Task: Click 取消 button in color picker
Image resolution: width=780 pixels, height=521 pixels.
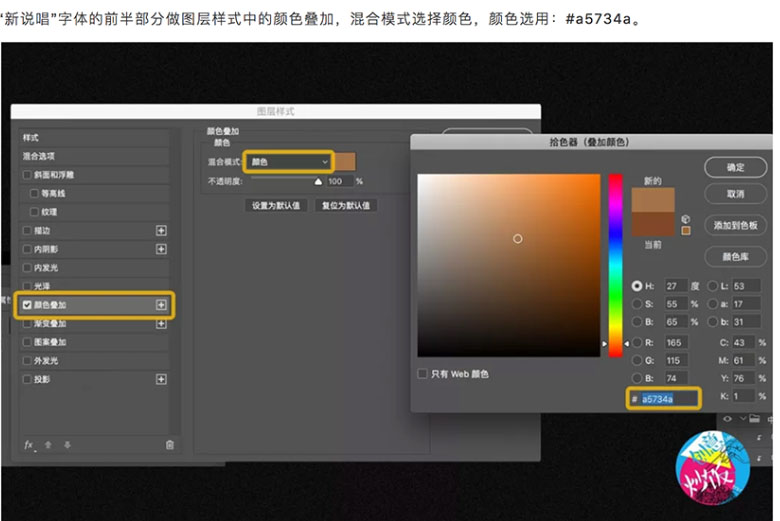Action: pyautogui.click(x=735, y=194)
